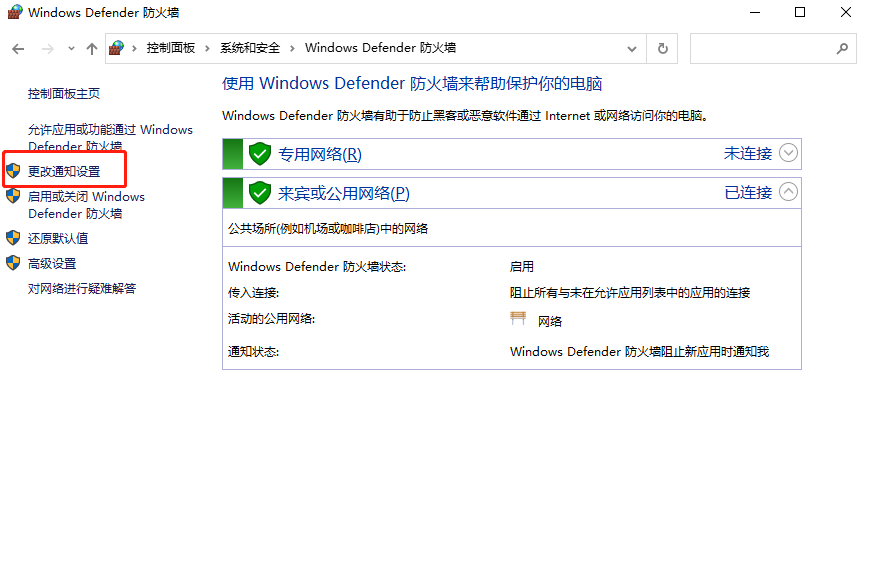Viewport: 869px width, 575px height.
Task: Minimize the Windows Defender 防火墙 window
Action: point(755,12)
